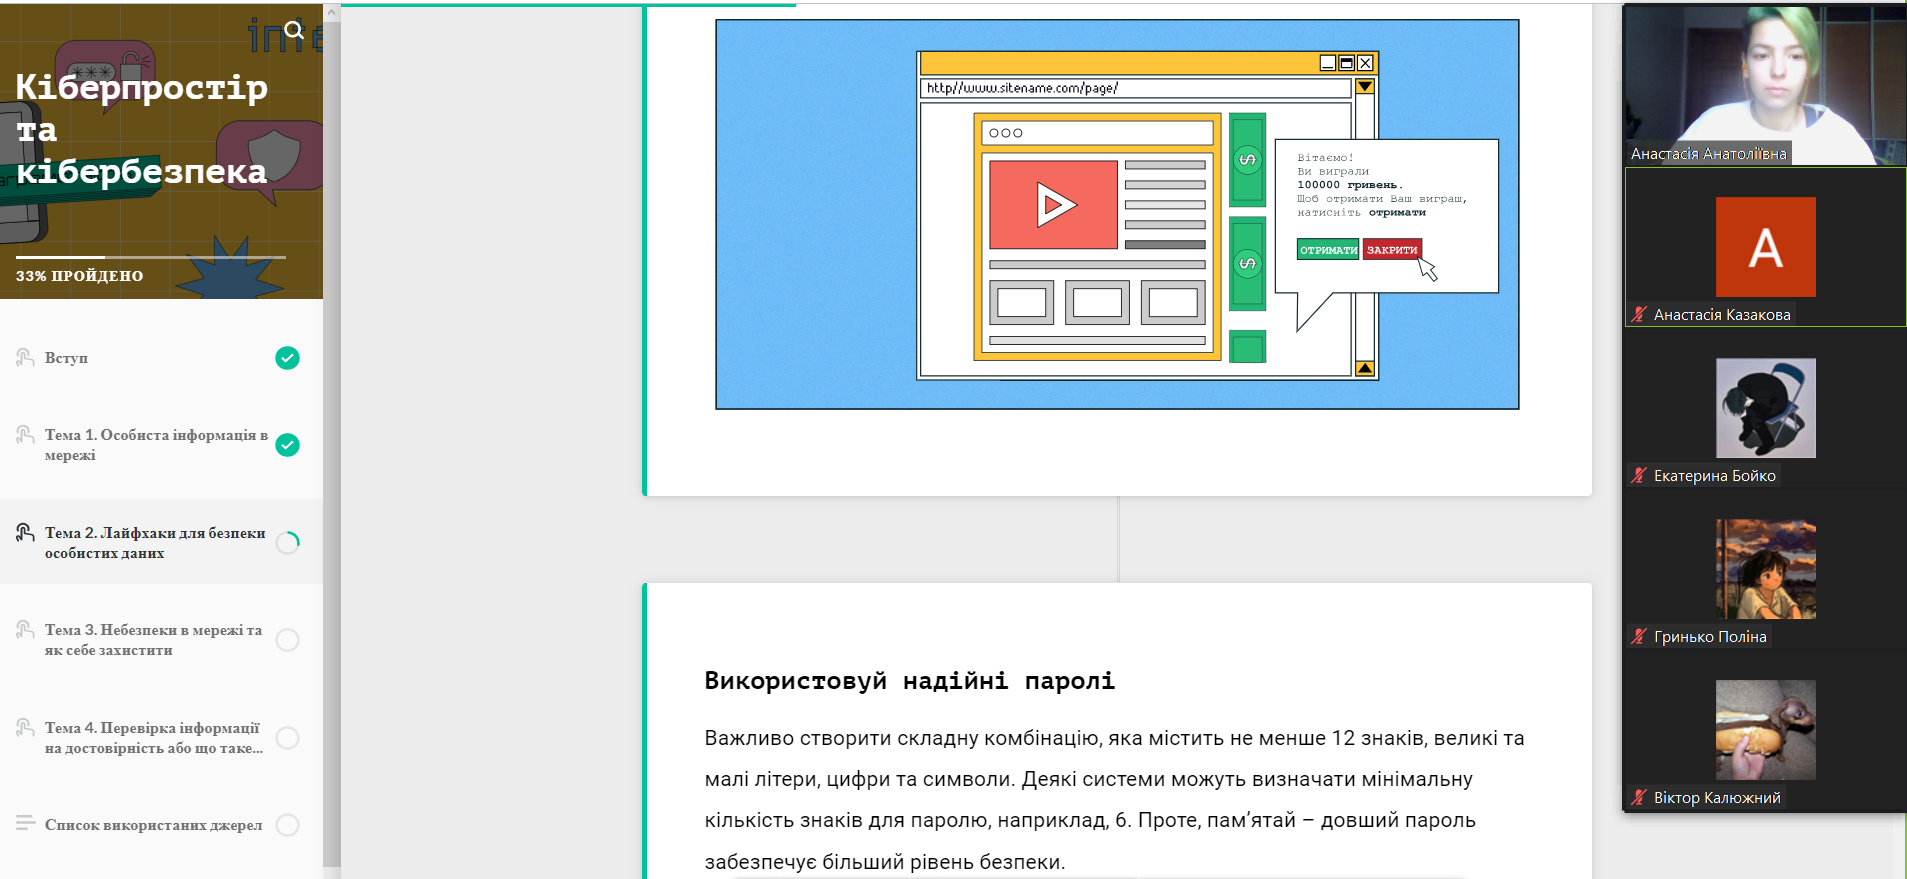Screen dimensions: 1907x879
Task: Click the hand icon beside Вступ
Action: [25, 357]
